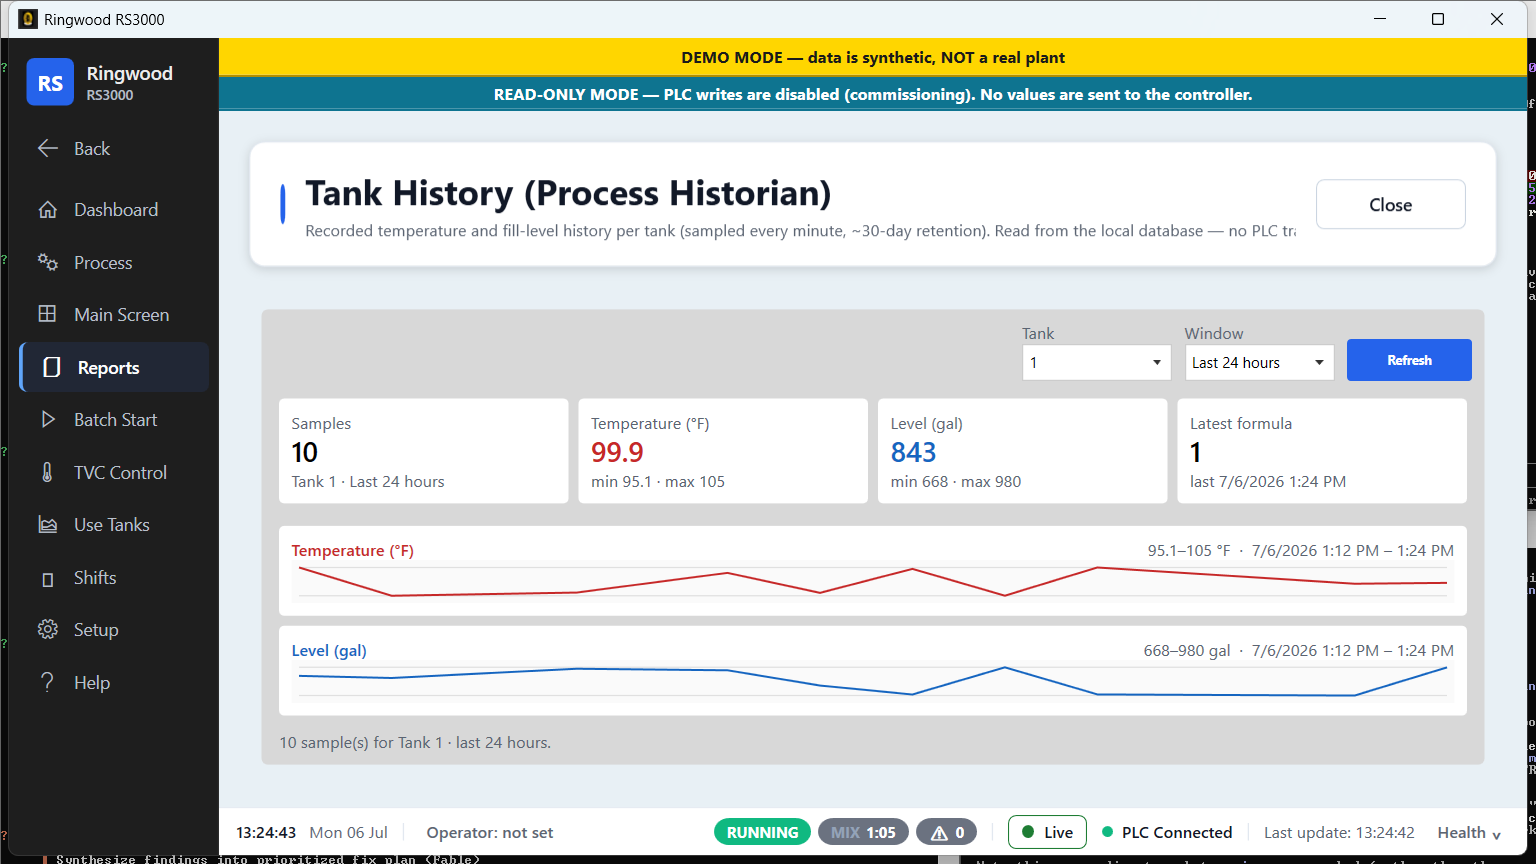Click the READ-ONLY MODE teal banner

(873, 94)
